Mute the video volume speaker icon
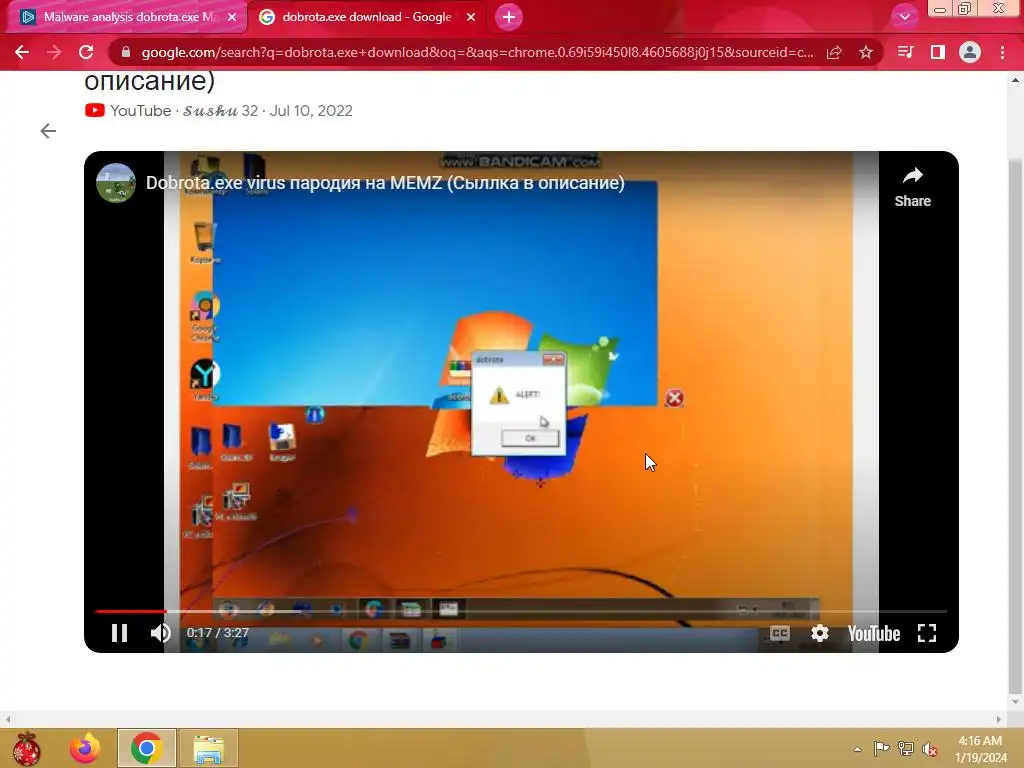Image resolution: width=1024 pixels, height=768 pixels. 160,633
